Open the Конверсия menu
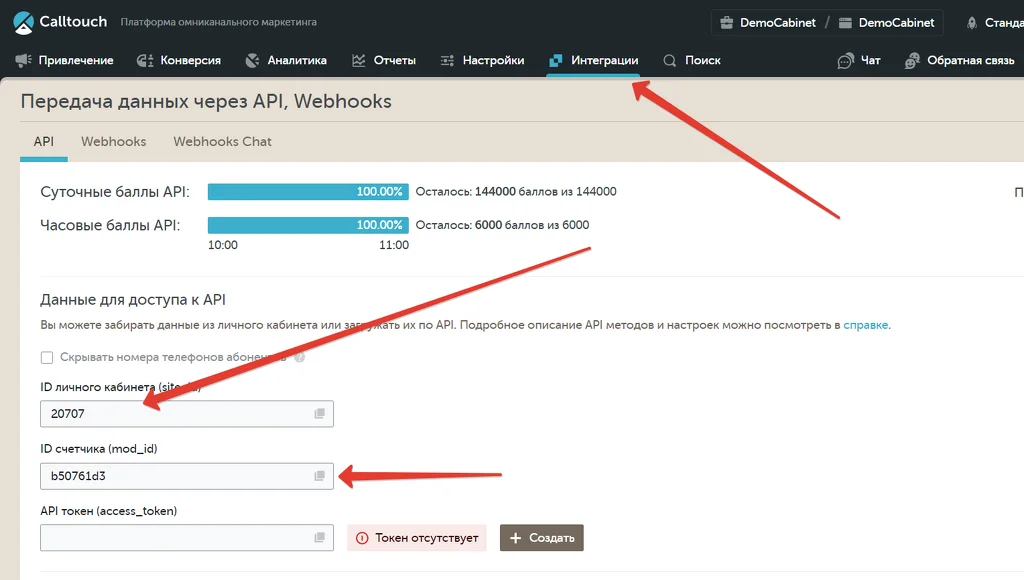 [x=178, y=60]
